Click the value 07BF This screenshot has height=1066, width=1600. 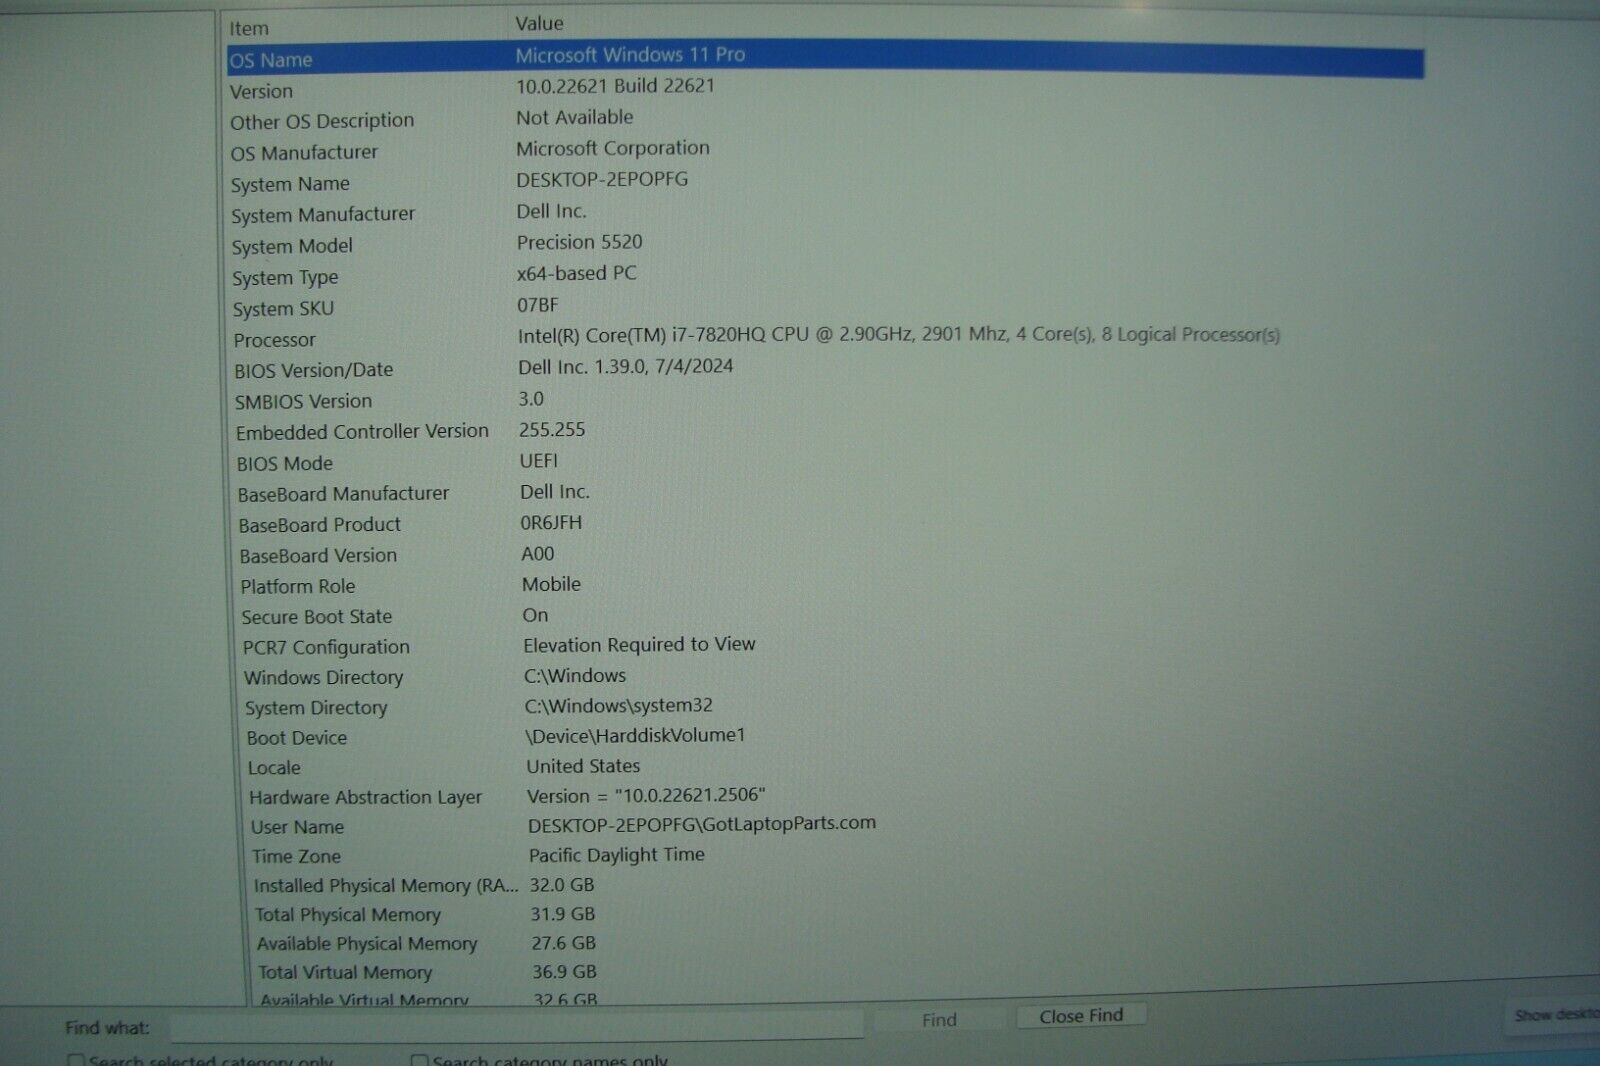click(x=537, y=305)
